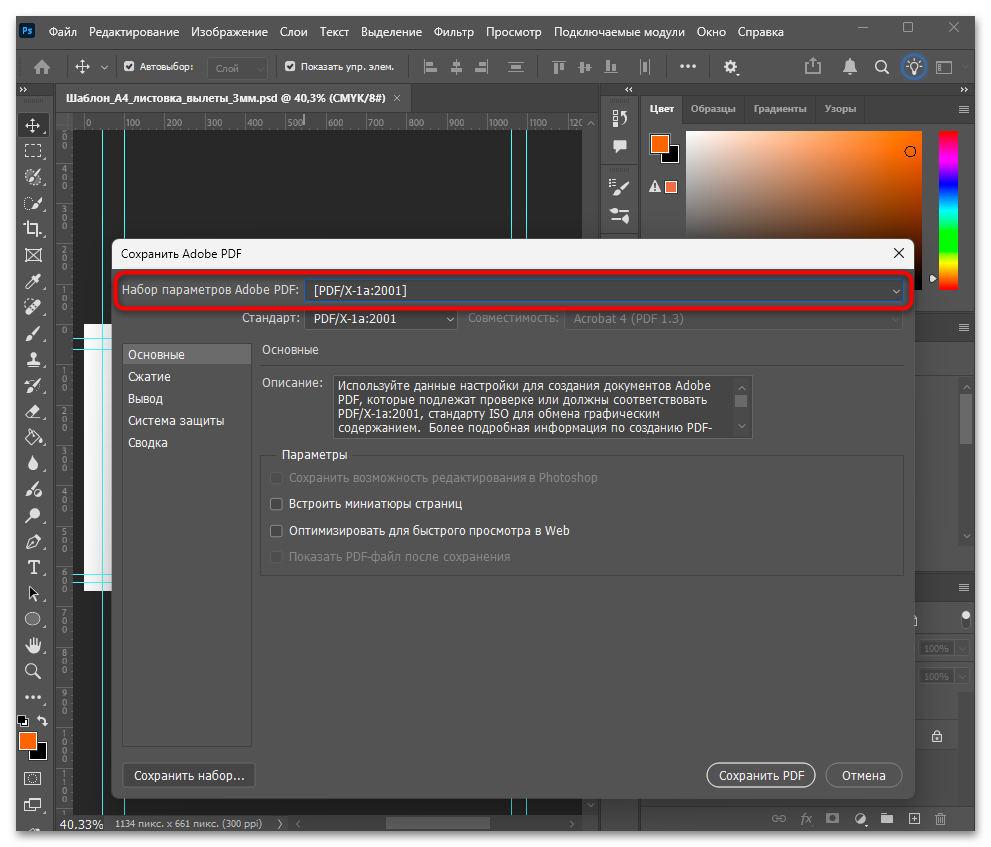Select the Hand tool

pos(33,645)
